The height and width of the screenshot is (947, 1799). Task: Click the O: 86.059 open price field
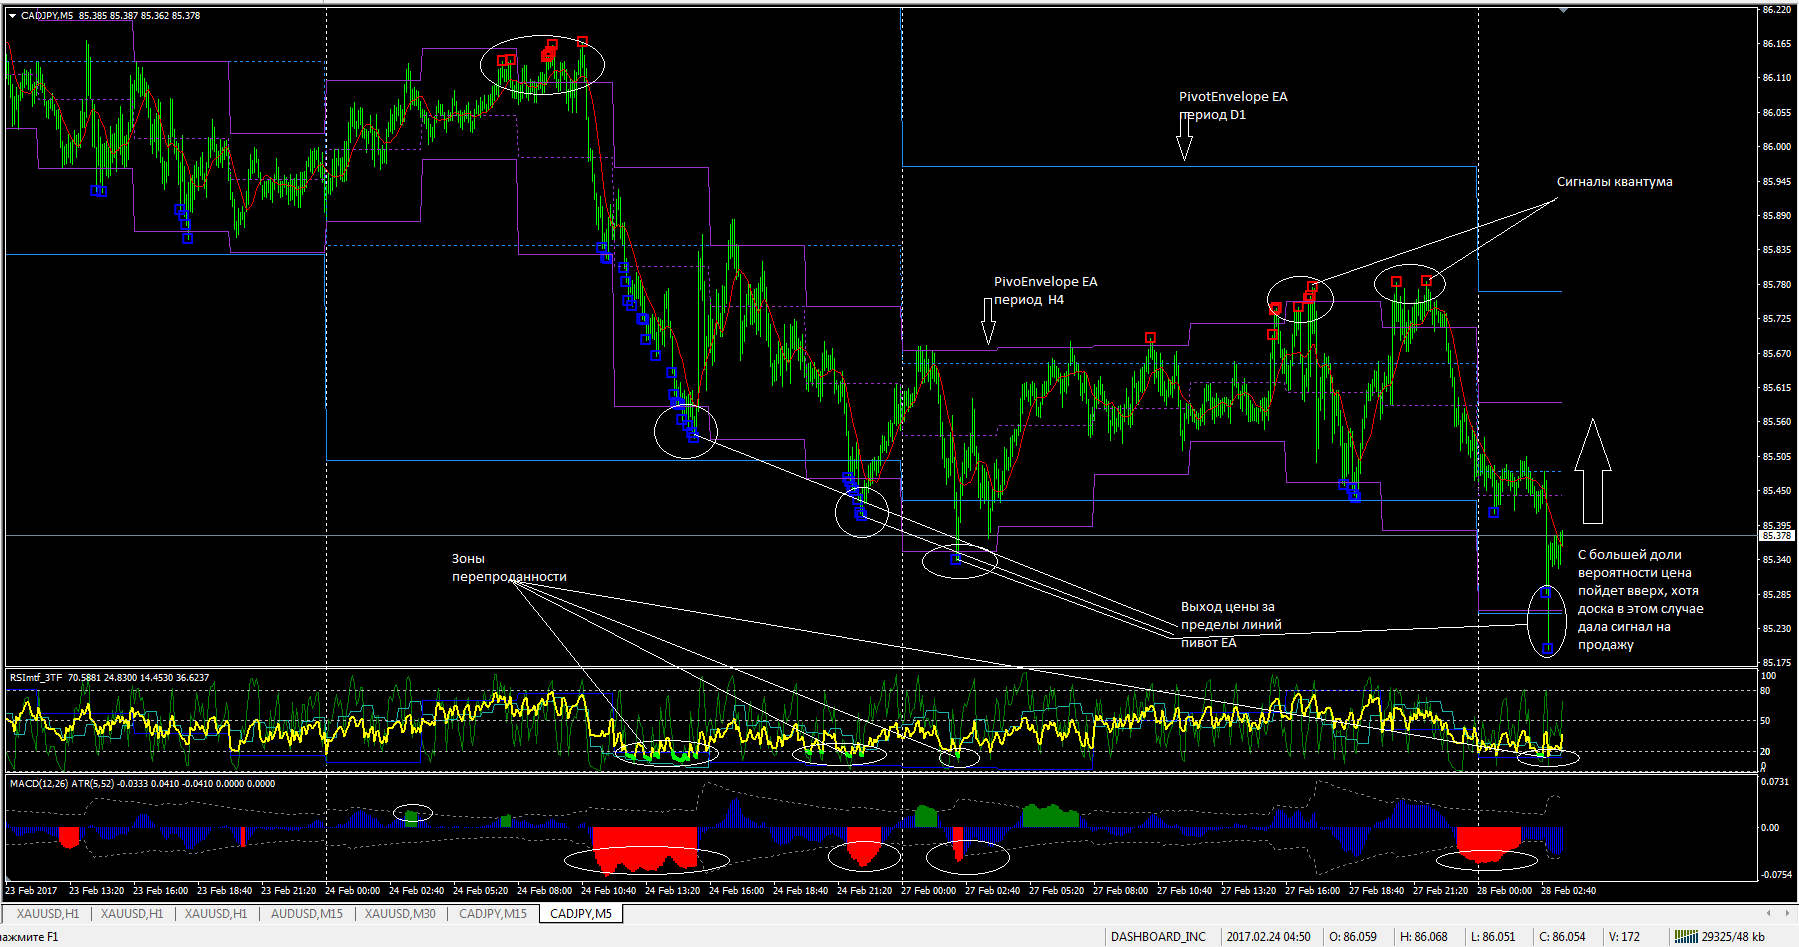[1353, 936]
